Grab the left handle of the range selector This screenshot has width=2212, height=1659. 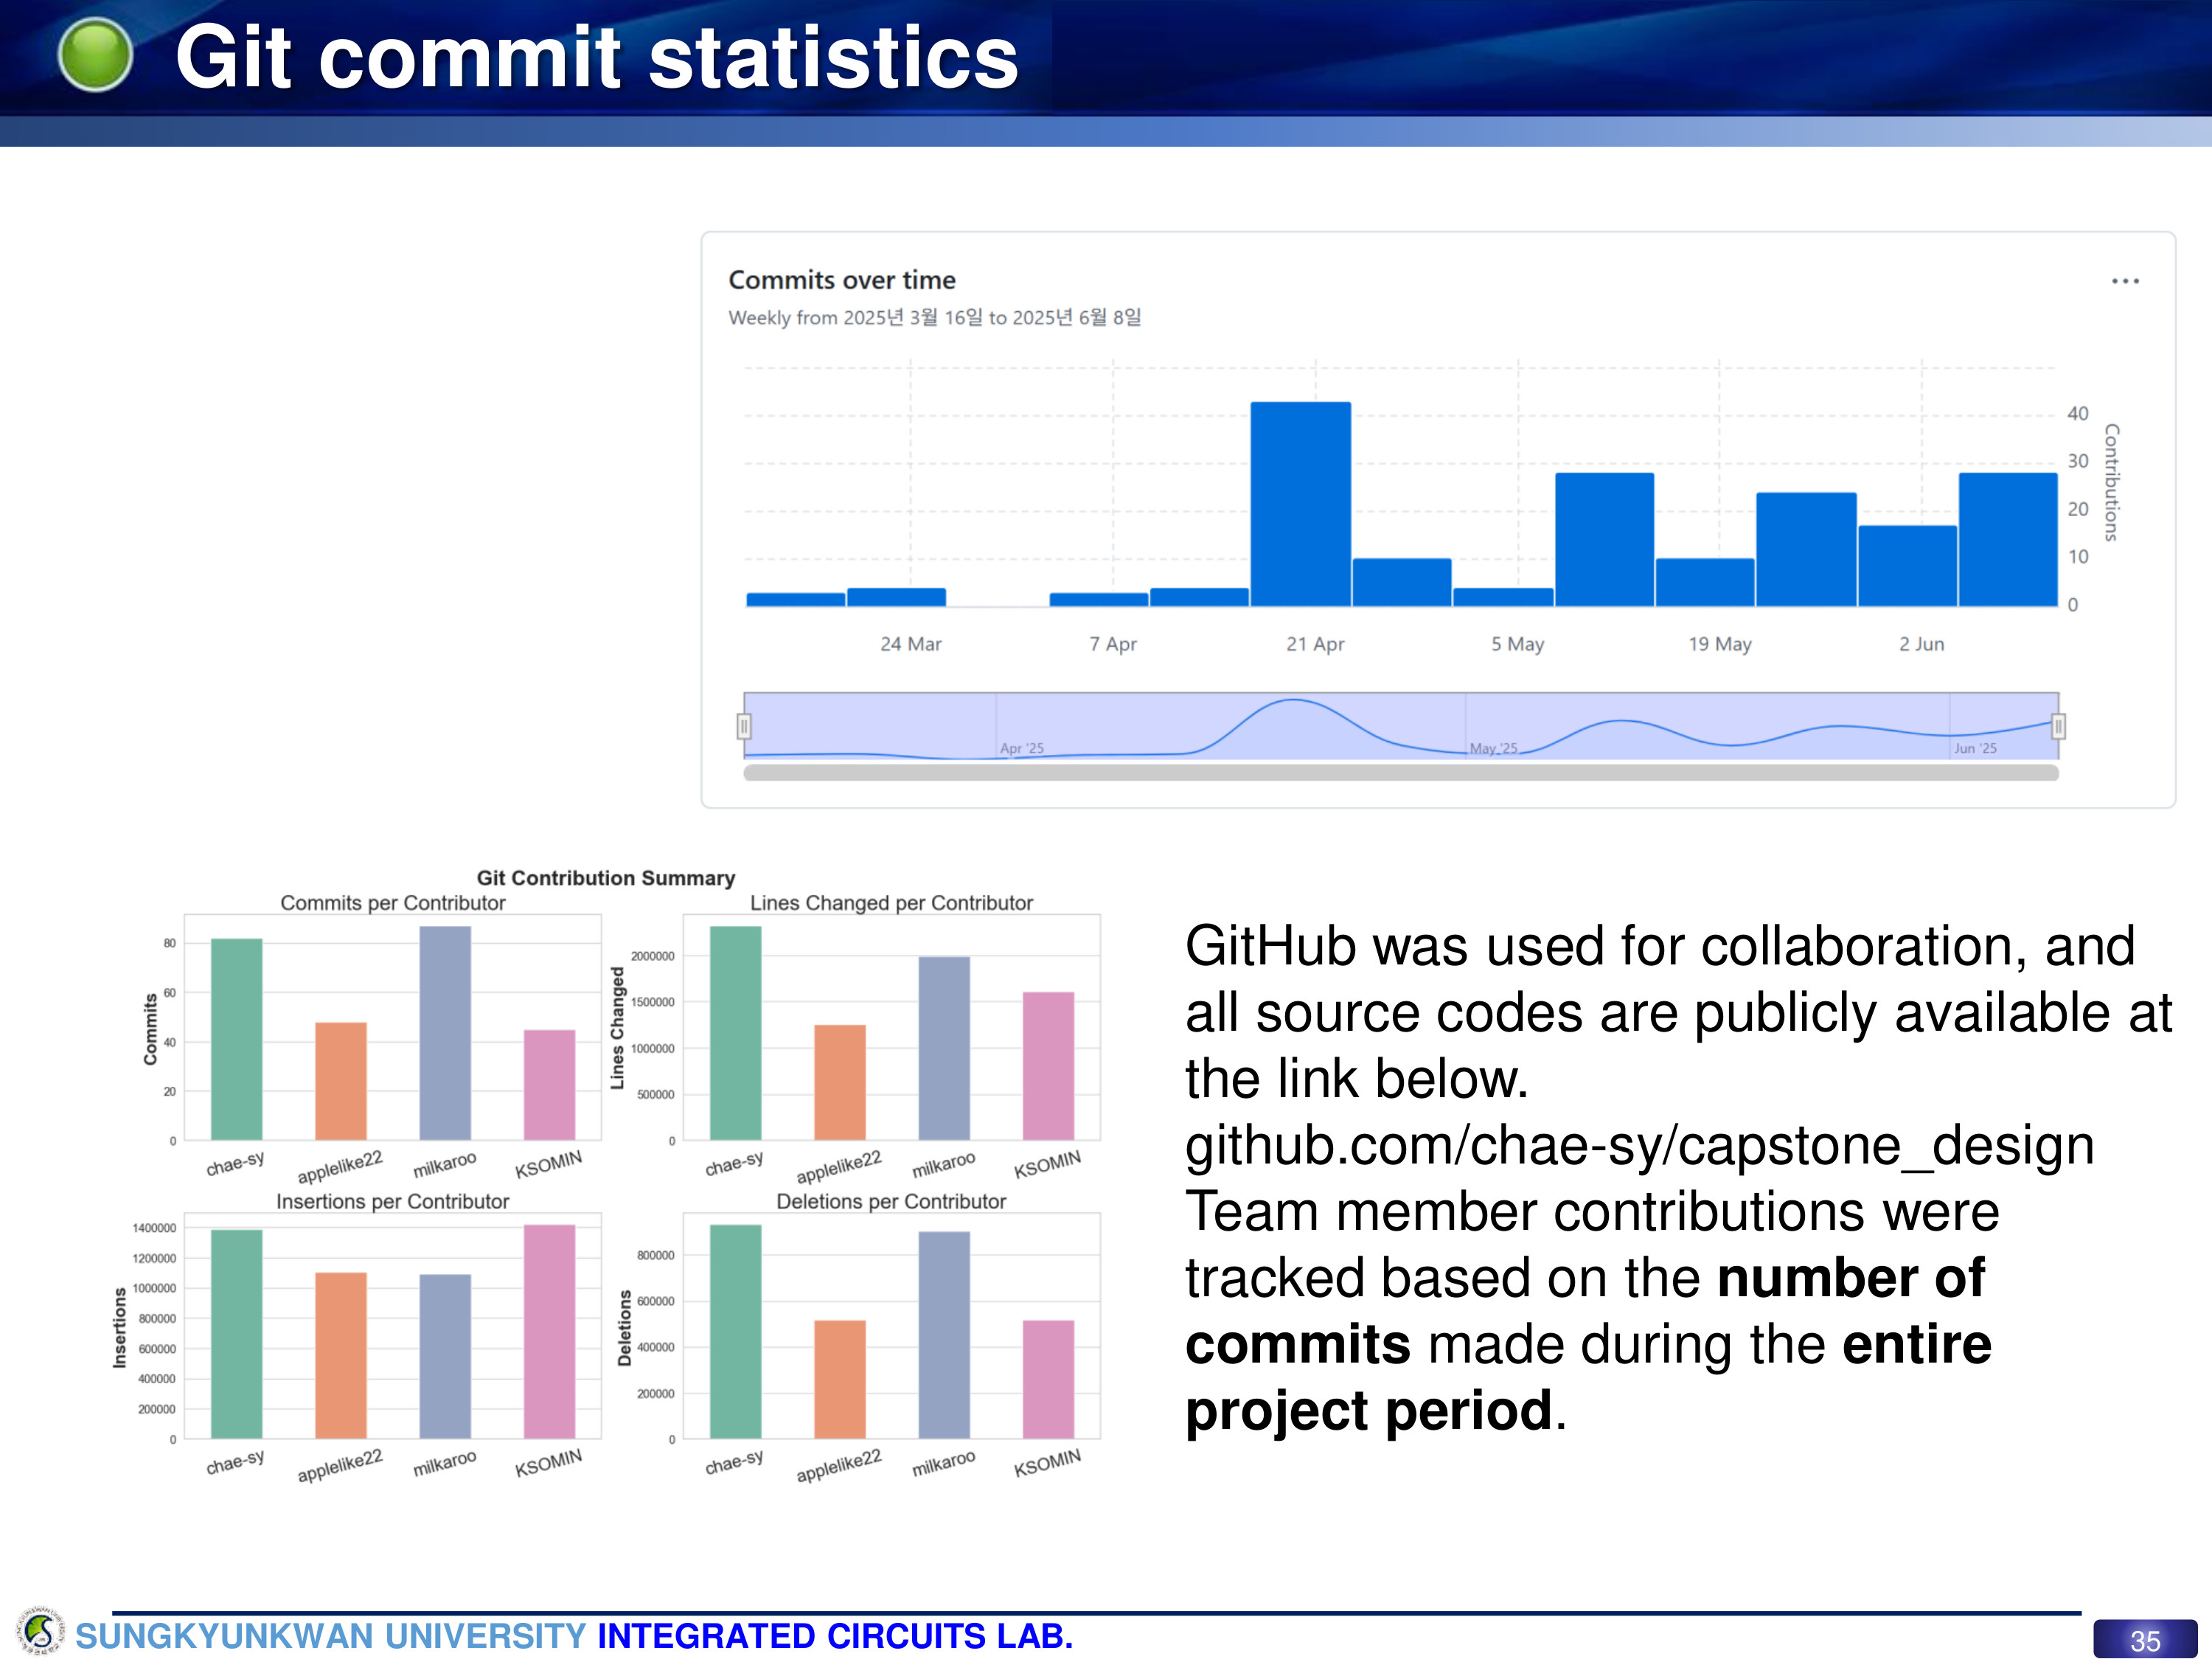(744, 726)
